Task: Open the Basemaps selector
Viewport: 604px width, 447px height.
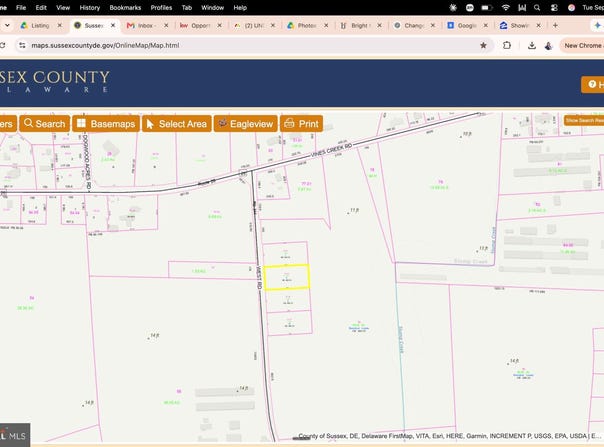Action: (x=106, y=124)
